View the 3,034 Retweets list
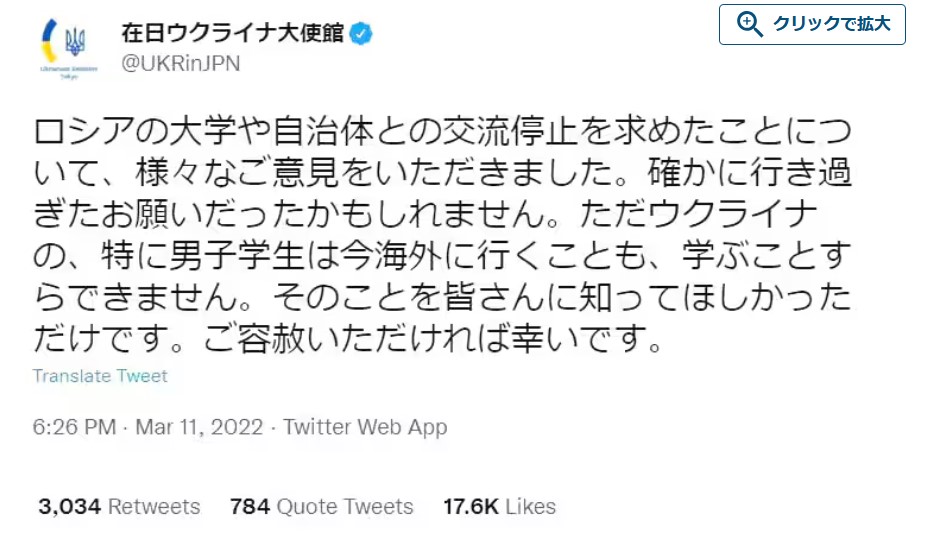This screenshot has width=930, height=556. point(119,506)
